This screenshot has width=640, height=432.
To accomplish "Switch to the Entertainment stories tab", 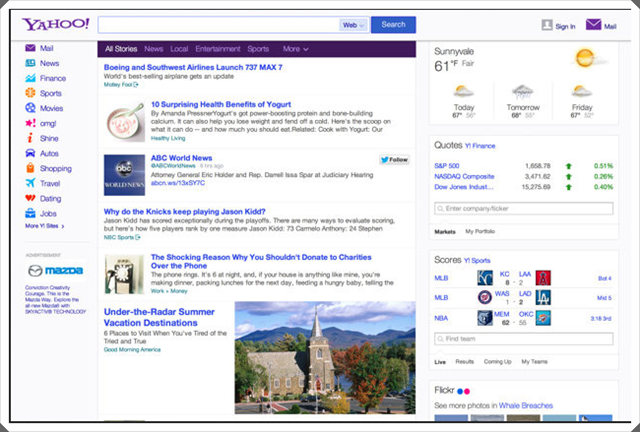I will (218, 49).
